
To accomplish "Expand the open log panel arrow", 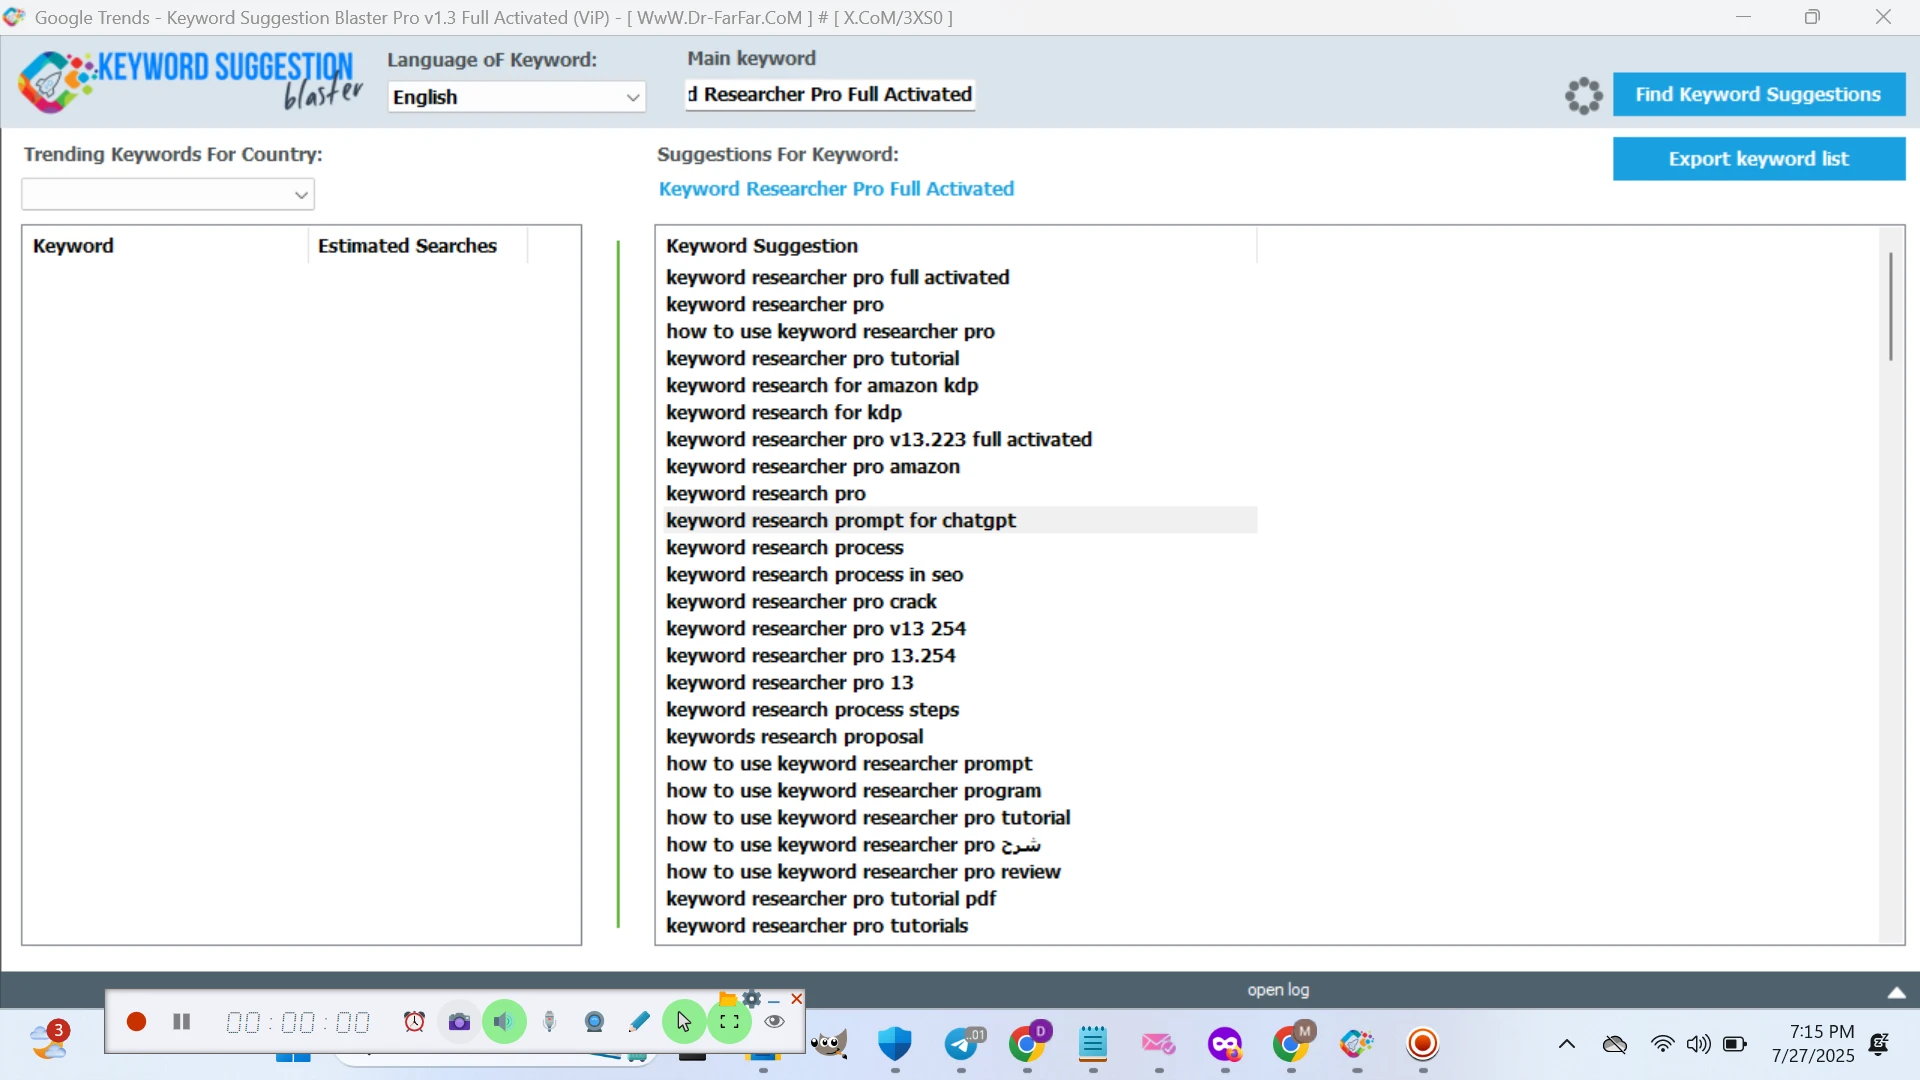I will (x=1896, y=992).
